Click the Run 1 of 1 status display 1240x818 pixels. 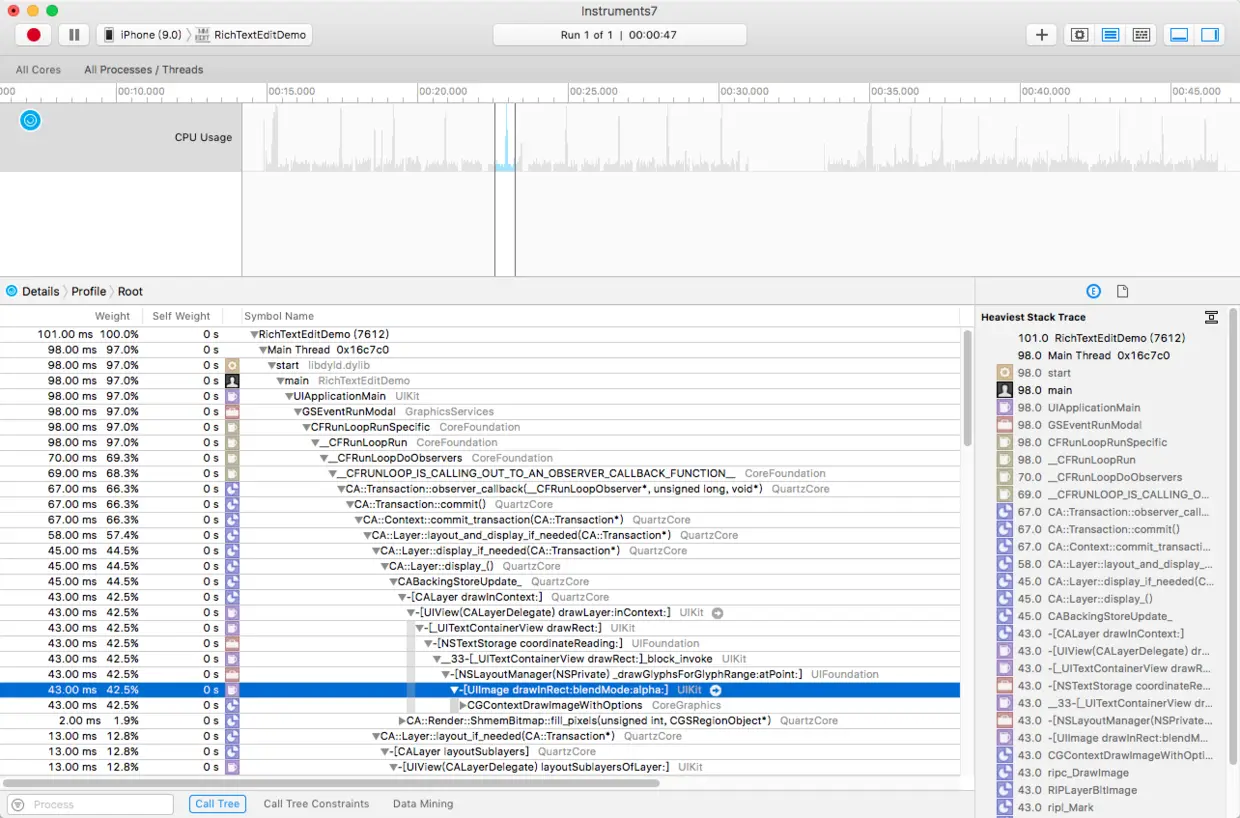[619, 35]
